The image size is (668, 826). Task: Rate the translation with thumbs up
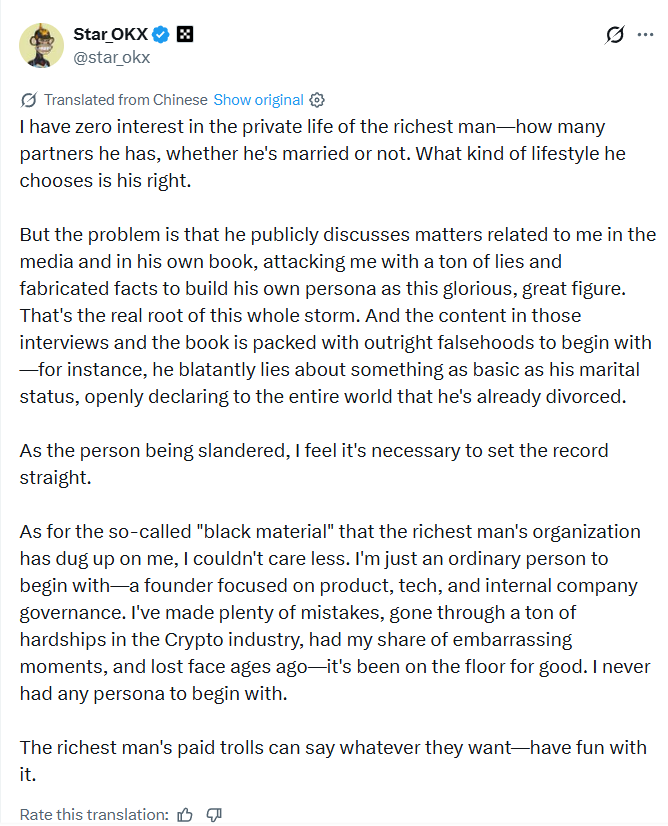(185, 815)
